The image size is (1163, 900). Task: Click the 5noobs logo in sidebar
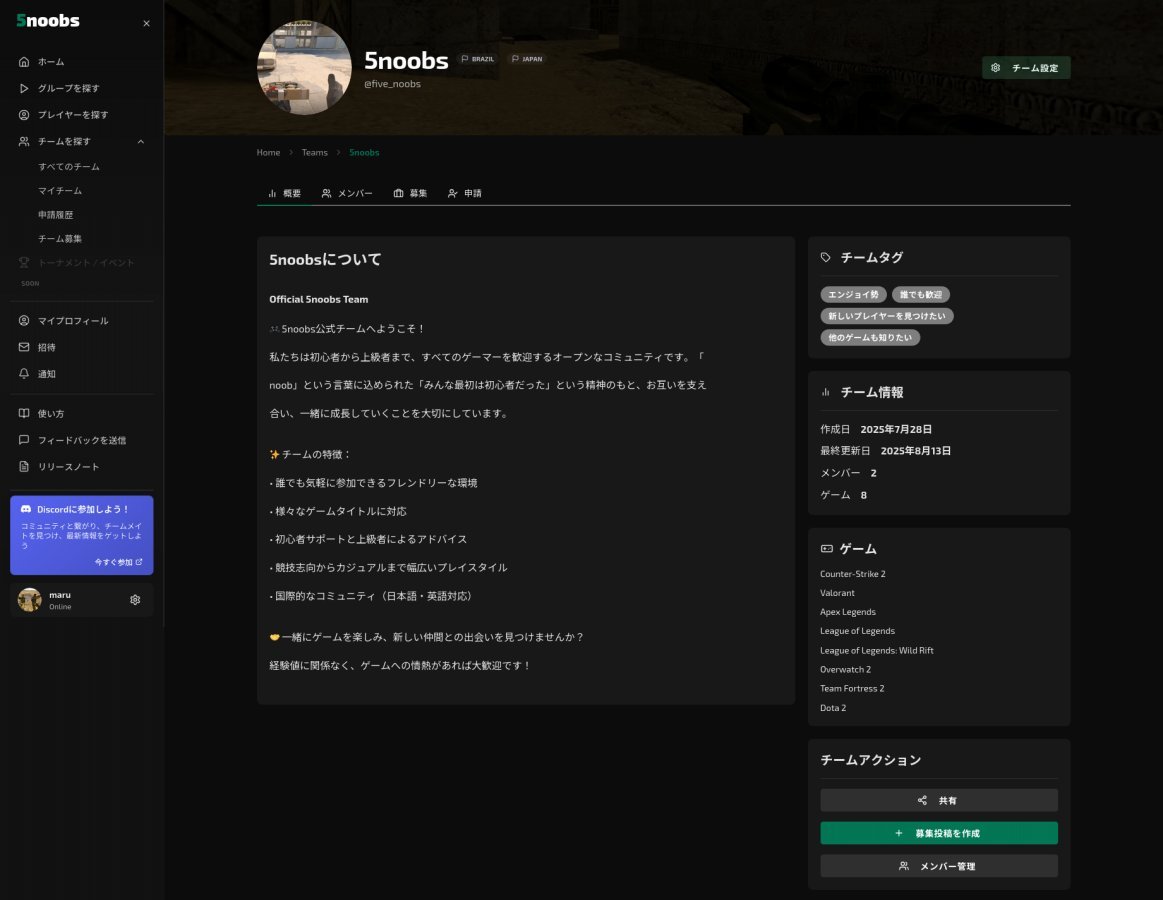(x=48, y=21)
